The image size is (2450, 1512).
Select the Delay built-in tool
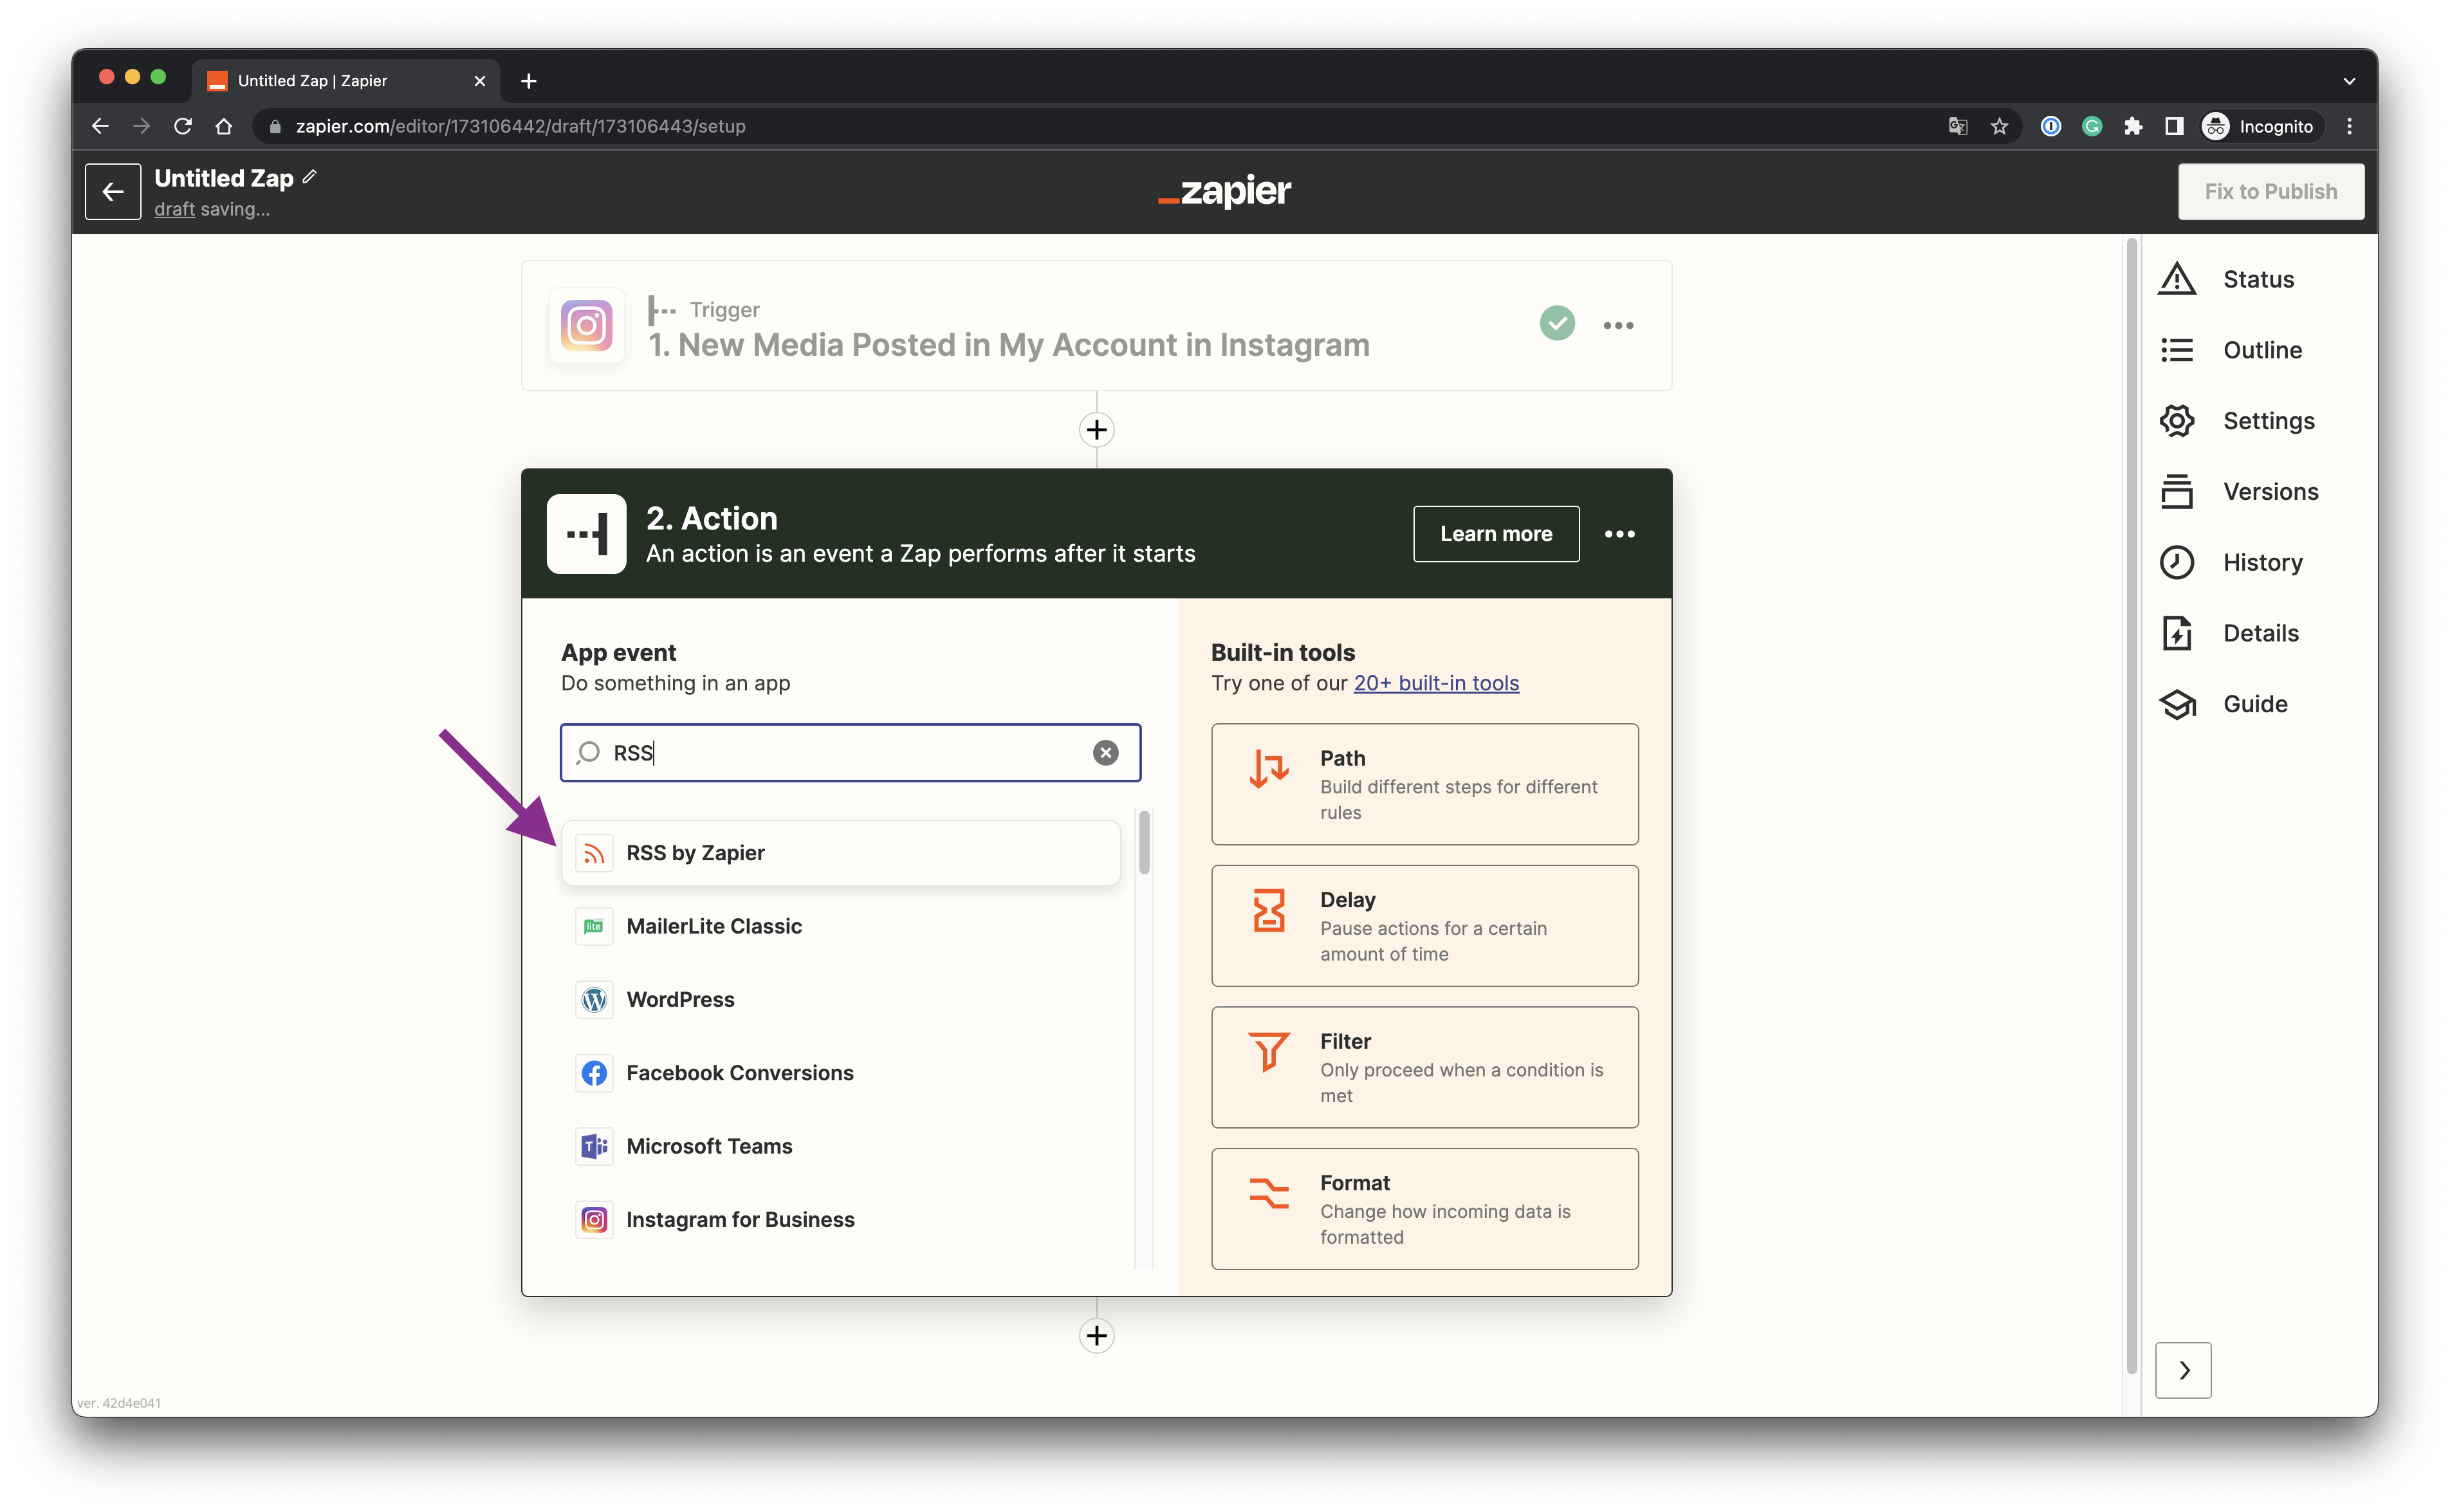coord(1424,926)
